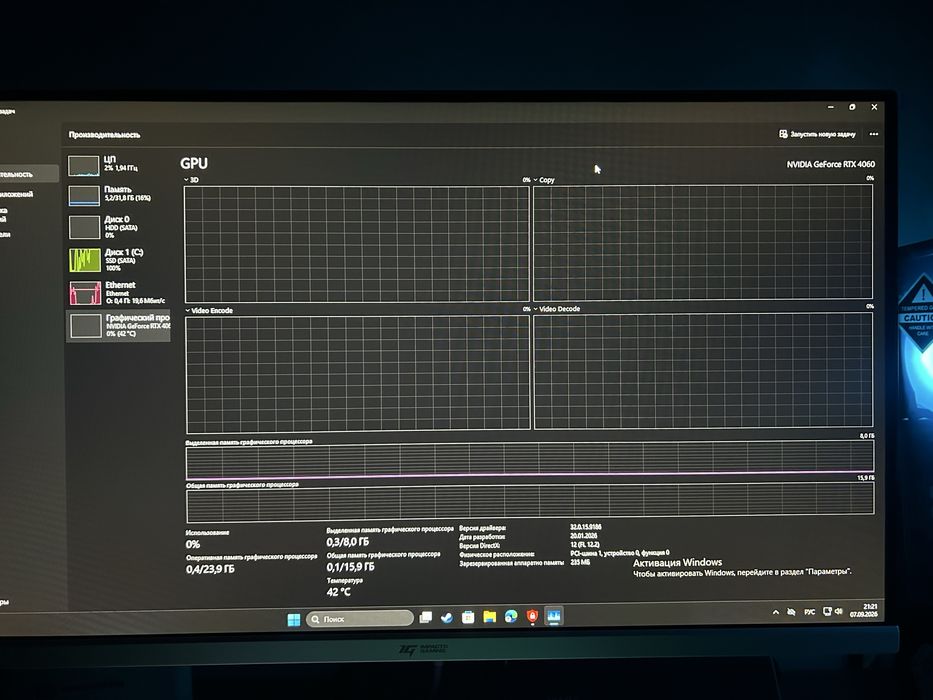Image resolution: width=933 pixels, height=700 pixels.
Task: Switch to Производительность tab in left navigation
Action: 29,174
